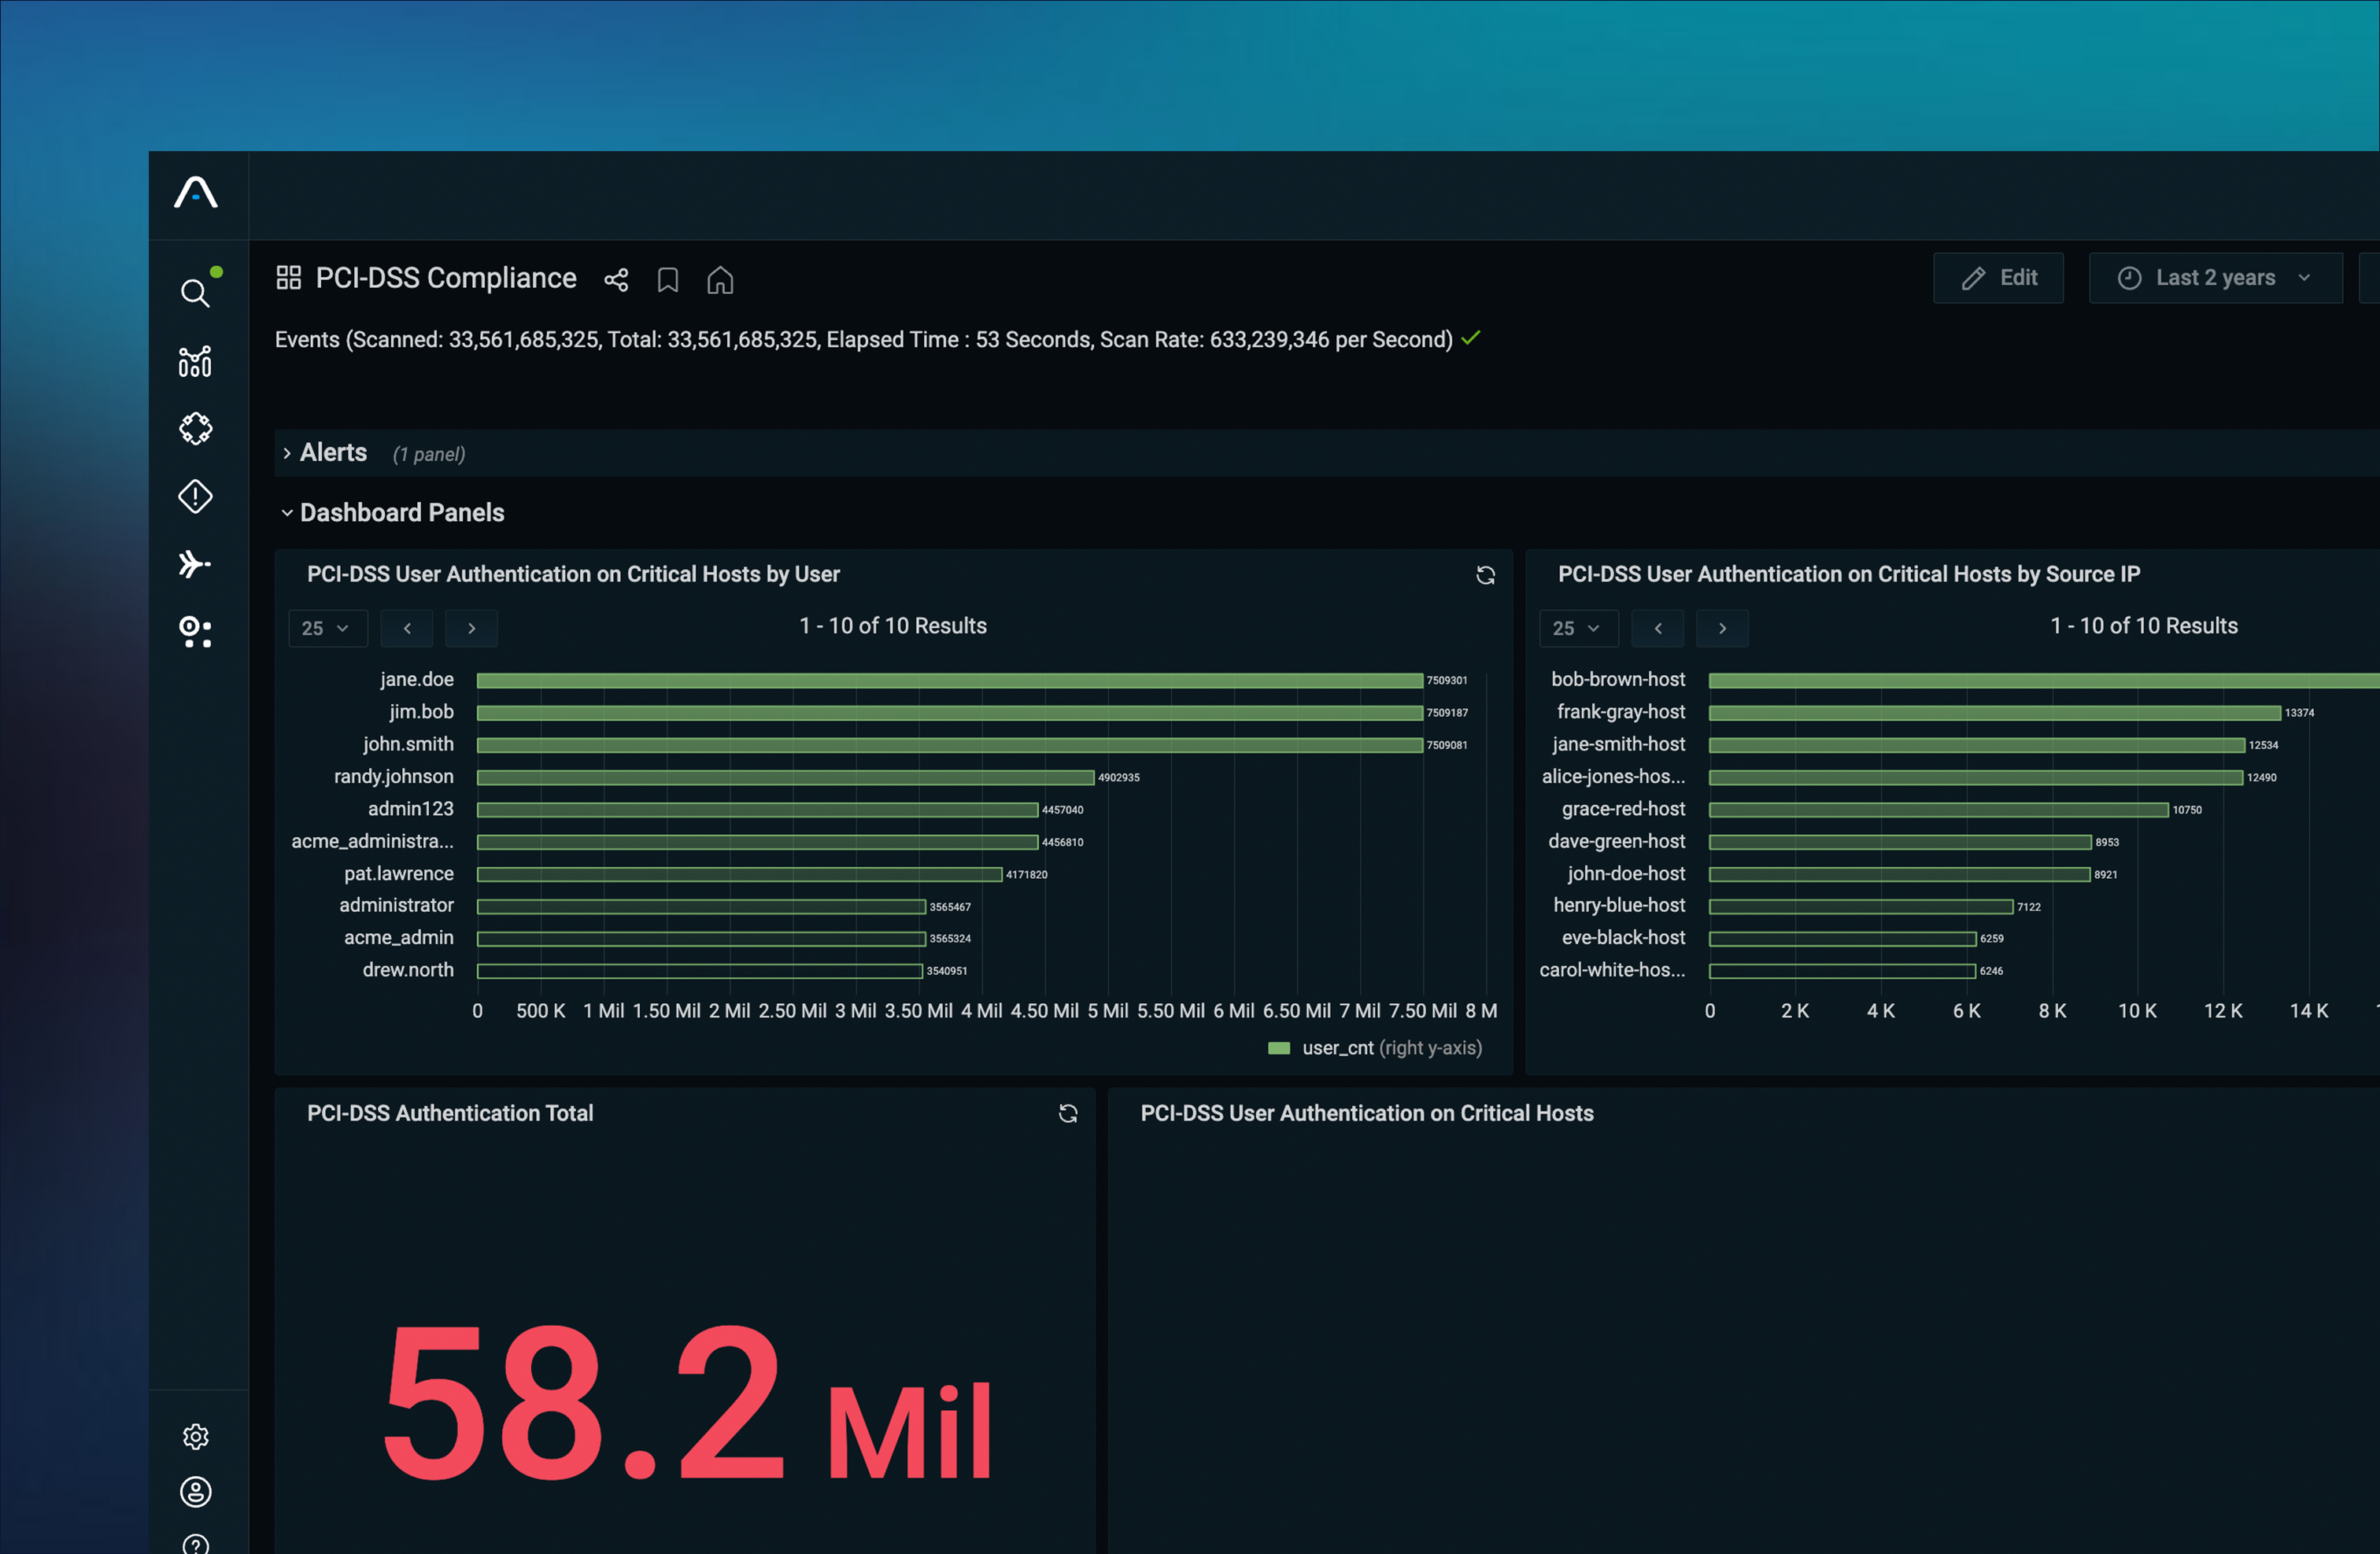
Task: Click the jane.doe bar in the chart
Action: pyautogui.click(x=948, y=680)
